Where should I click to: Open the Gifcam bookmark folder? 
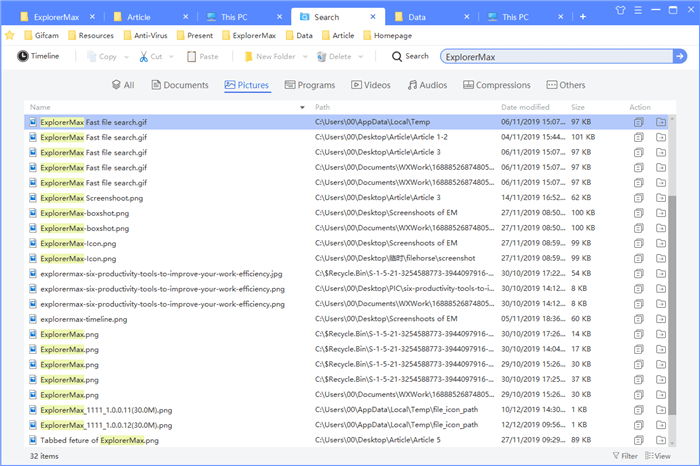click(42, 35)
